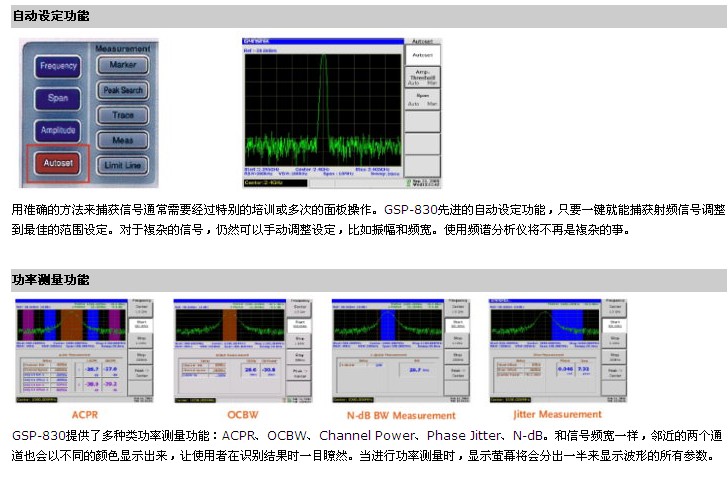Click the N-dB BW Measurement caption
Screen dimensions: 728x485
pyautogui.click(x=401, y=415)
